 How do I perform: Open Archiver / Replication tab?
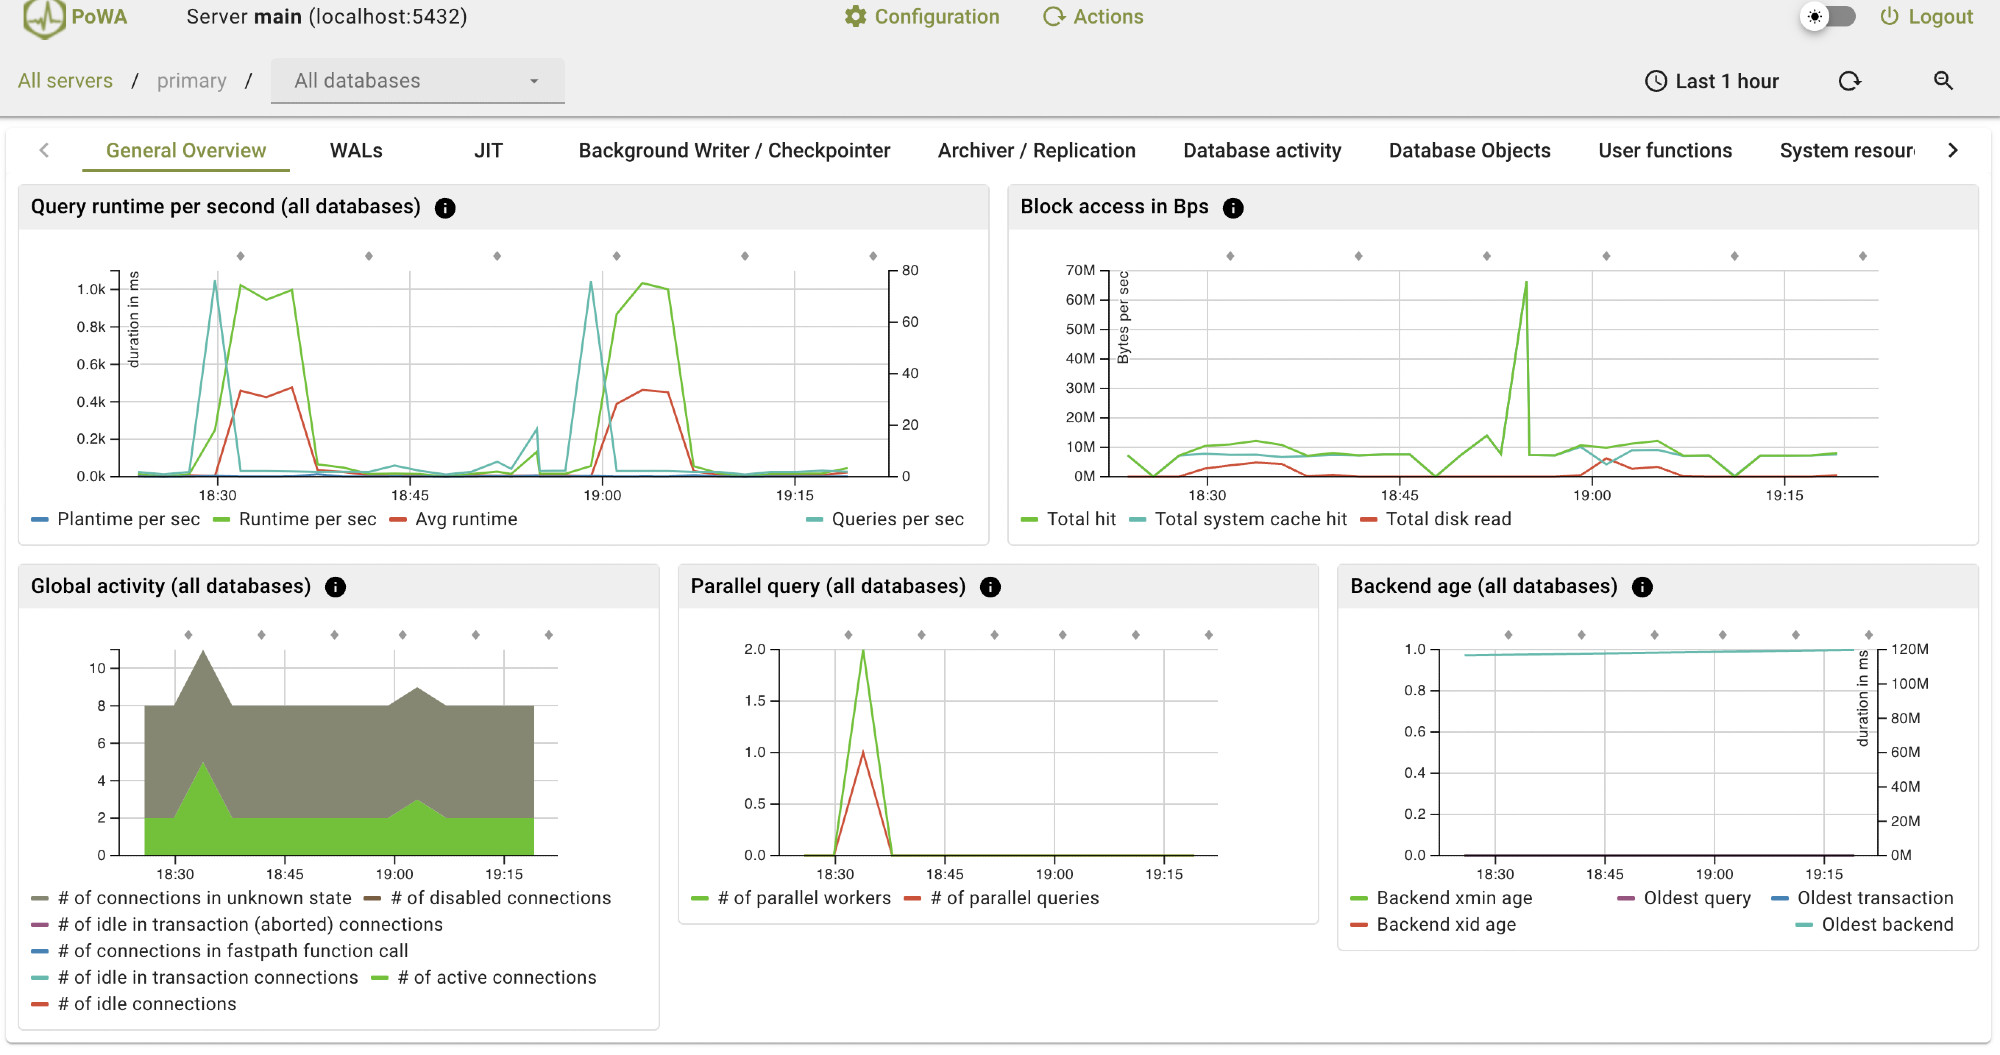pos(1037,150)
